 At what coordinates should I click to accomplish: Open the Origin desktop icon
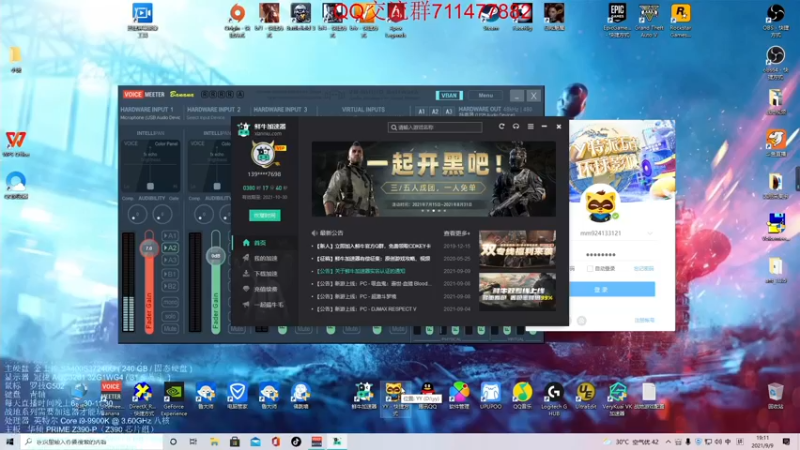[237, 19]
